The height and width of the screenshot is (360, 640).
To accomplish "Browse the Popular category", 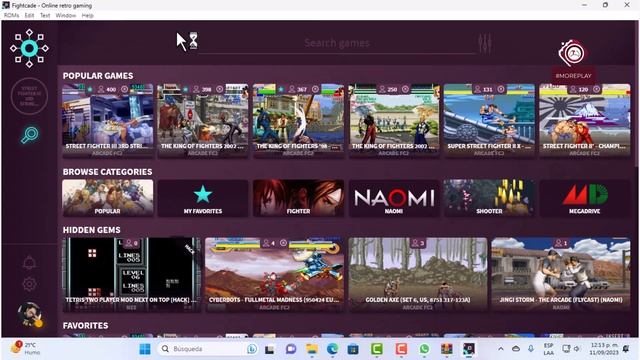I will click(108, 198).
